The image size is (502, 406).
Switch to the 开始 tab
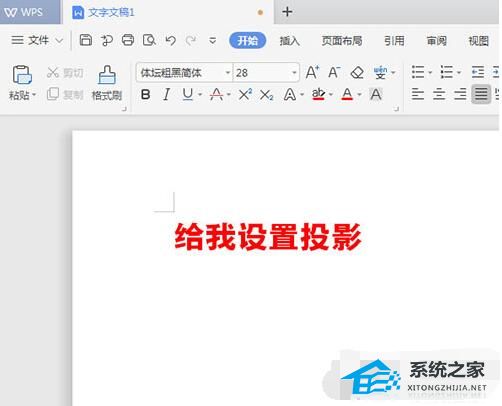click(247, 41)
